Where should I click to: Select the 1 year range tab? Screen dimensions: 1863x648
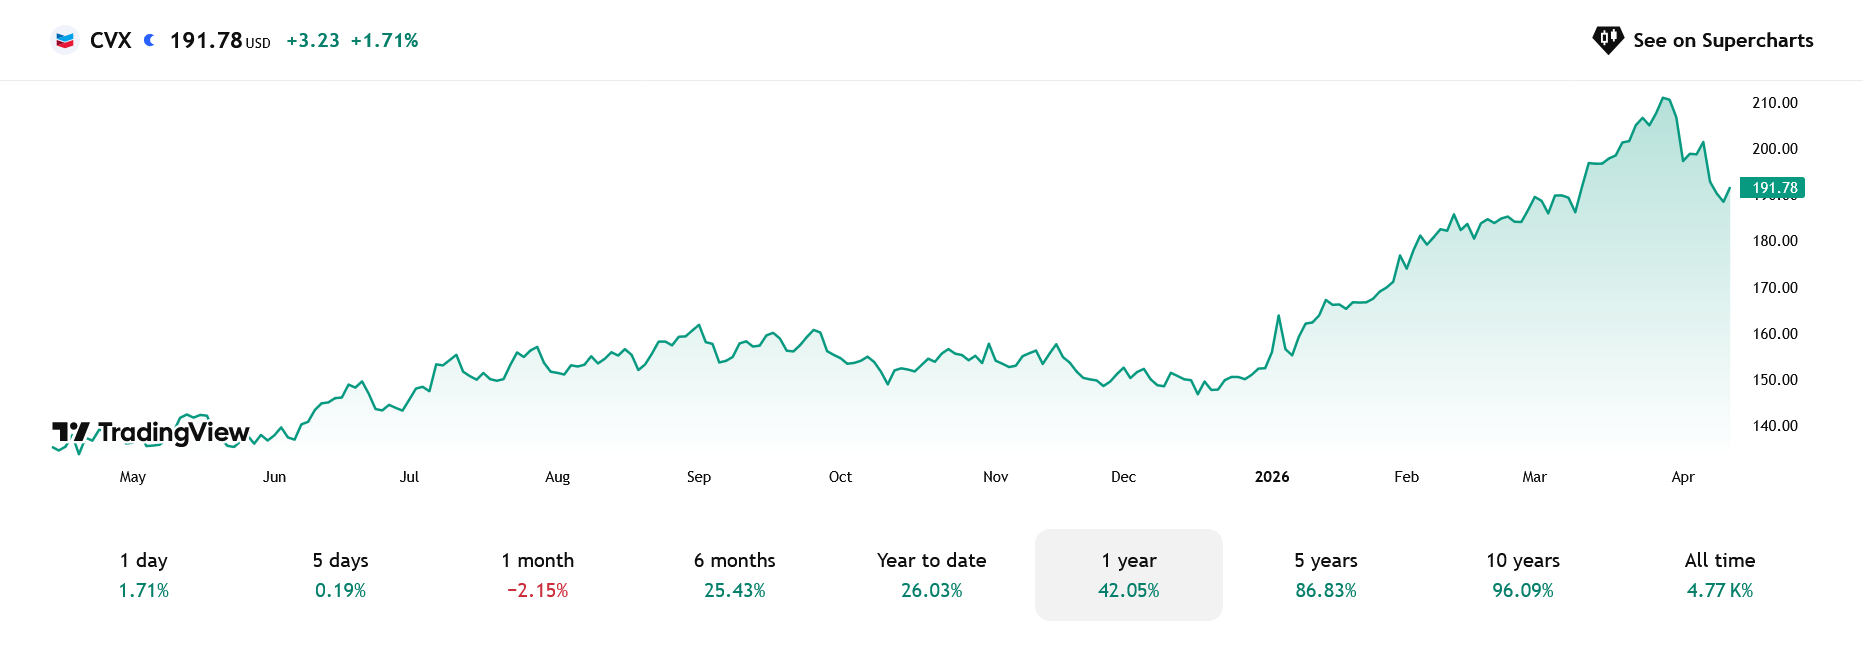pyautogui.click(x=1128, y=575)
